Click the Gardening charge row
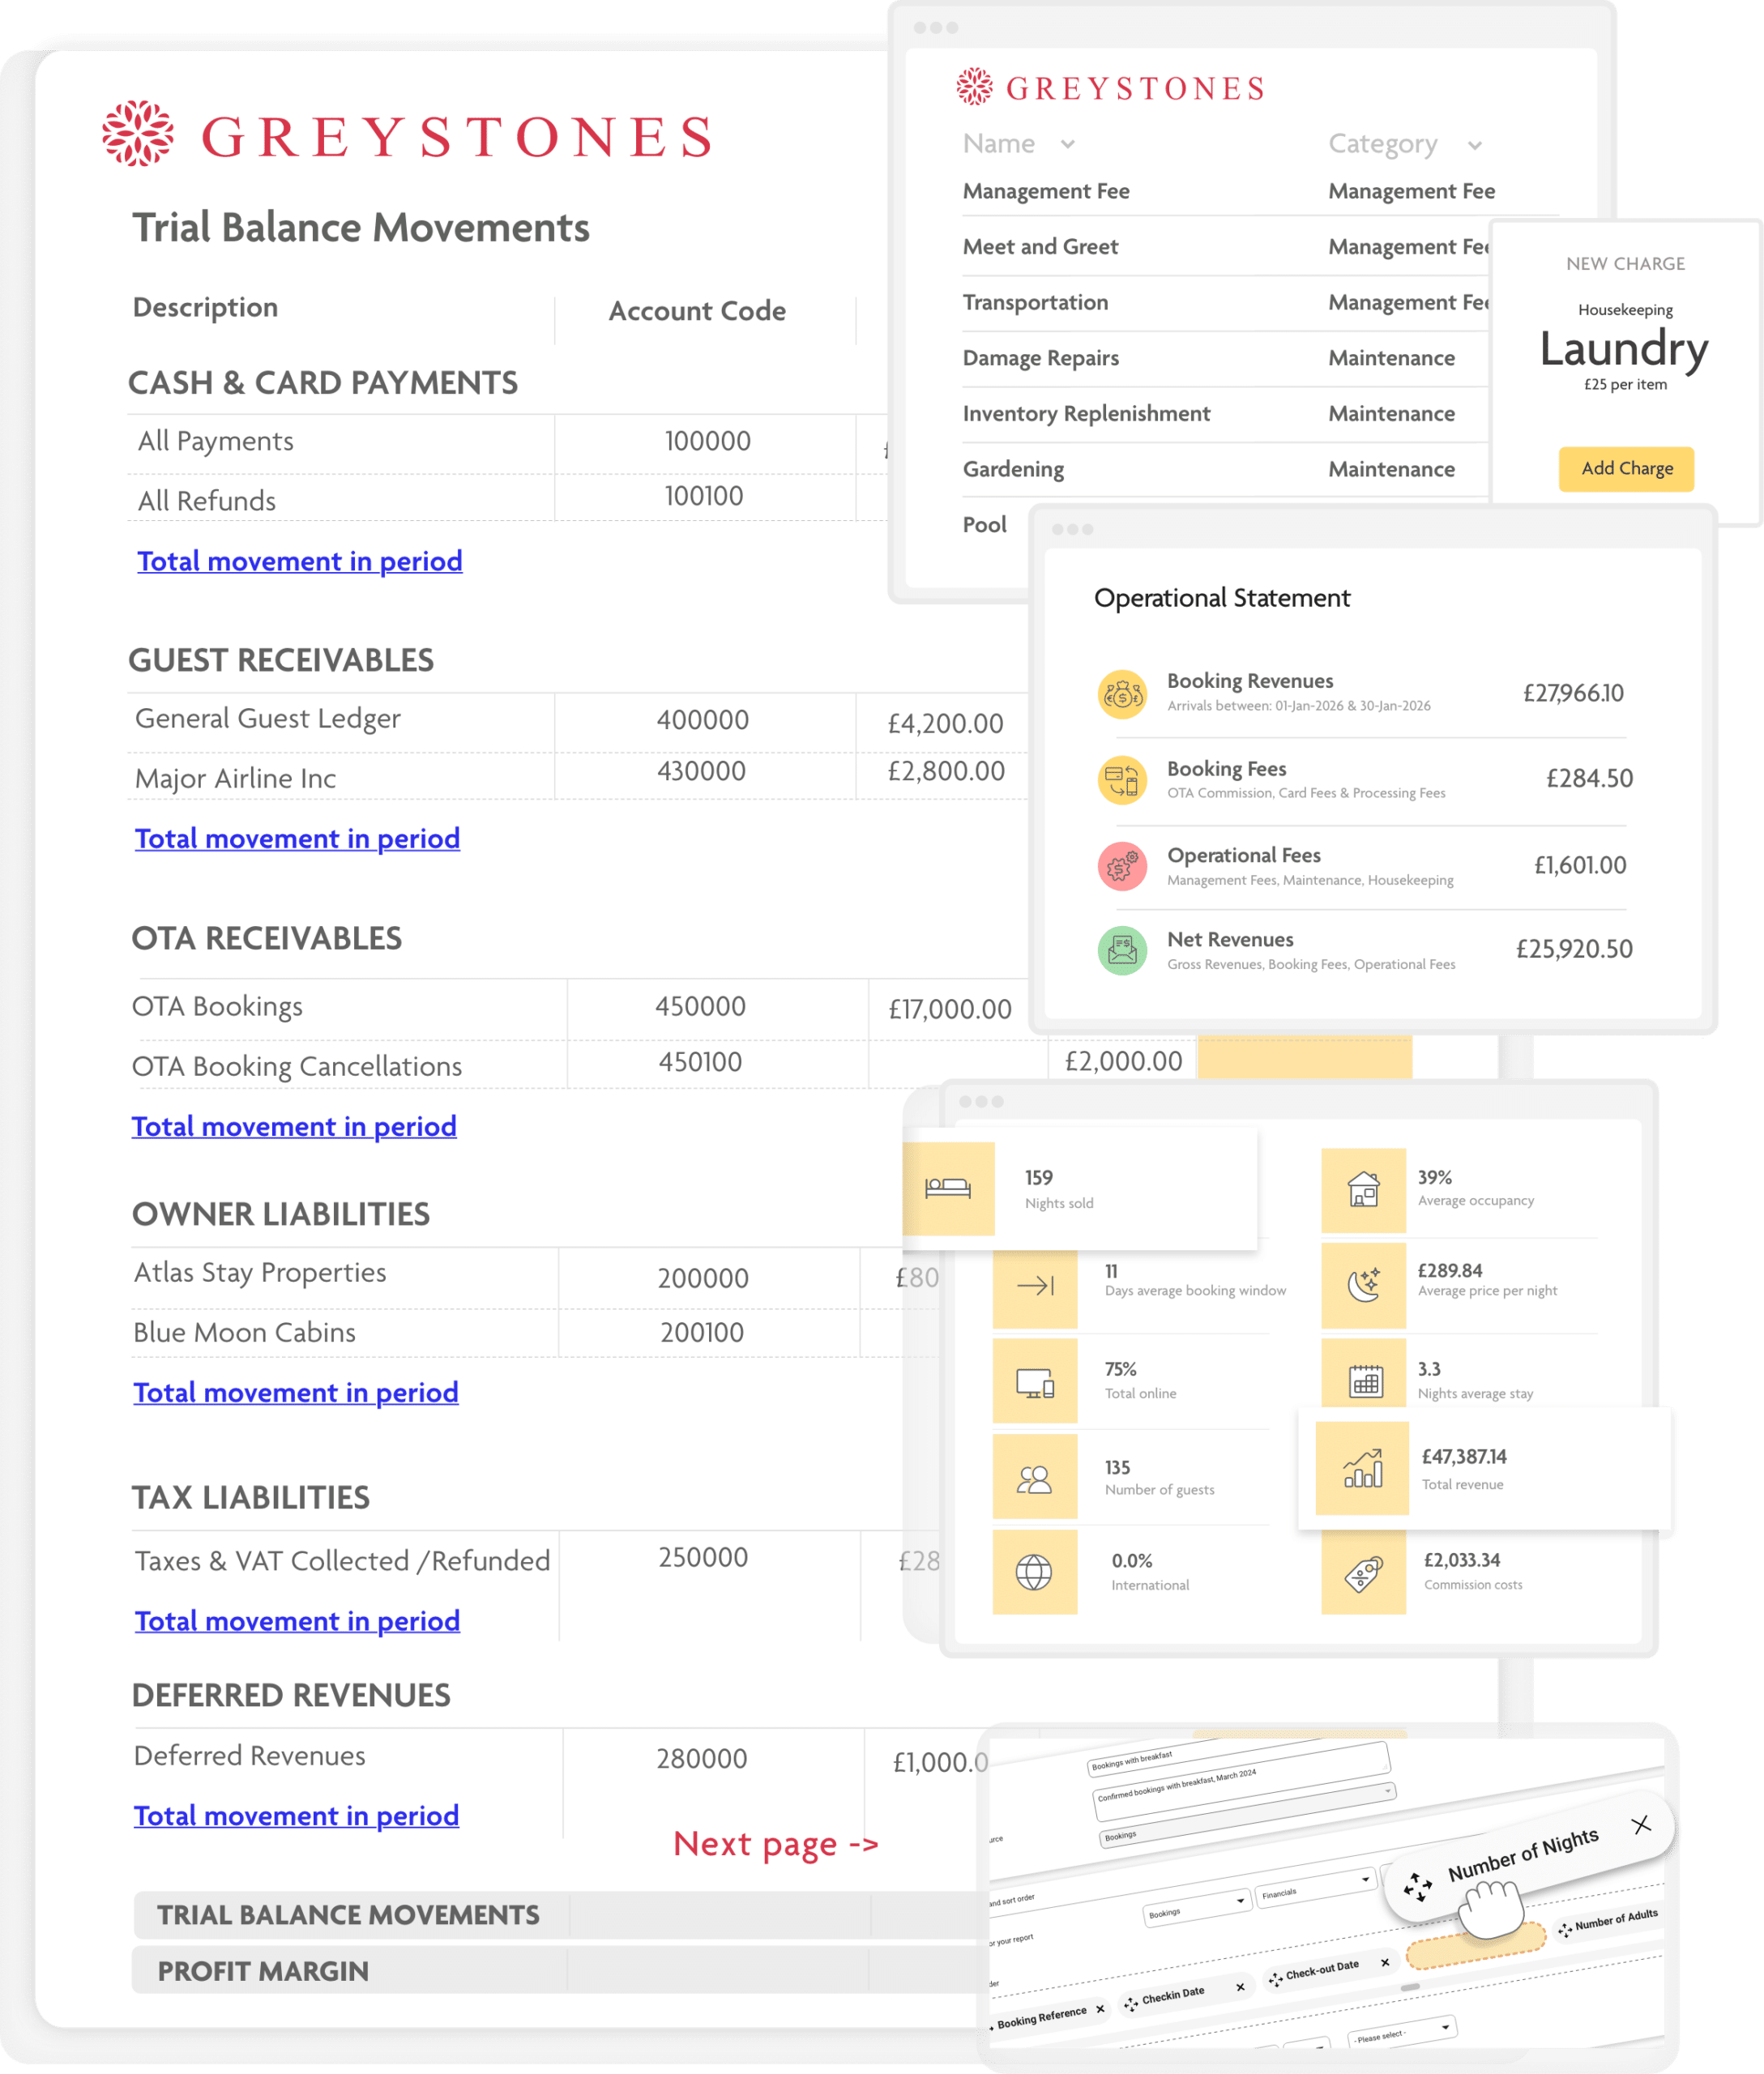The height and width of the screenshot is (2074, 1764). pos(1225,469)
